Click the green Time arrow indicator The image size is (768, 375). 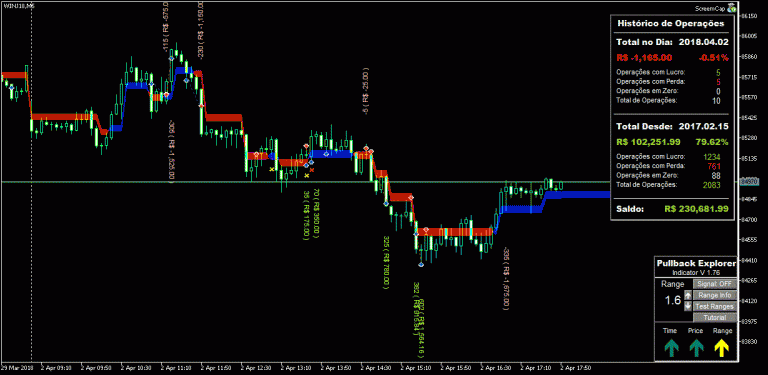[671, 347]
